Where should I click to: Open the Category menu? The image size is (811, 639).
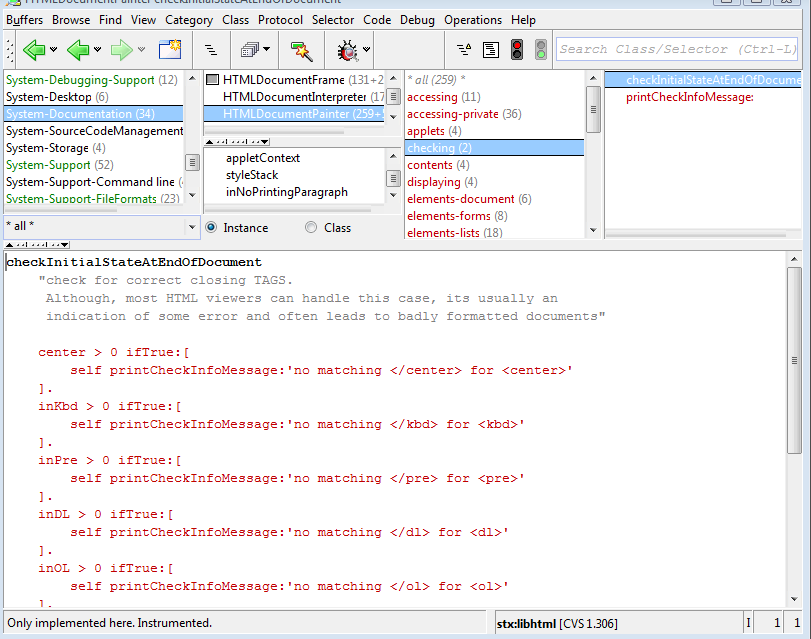tap(189, 20)
